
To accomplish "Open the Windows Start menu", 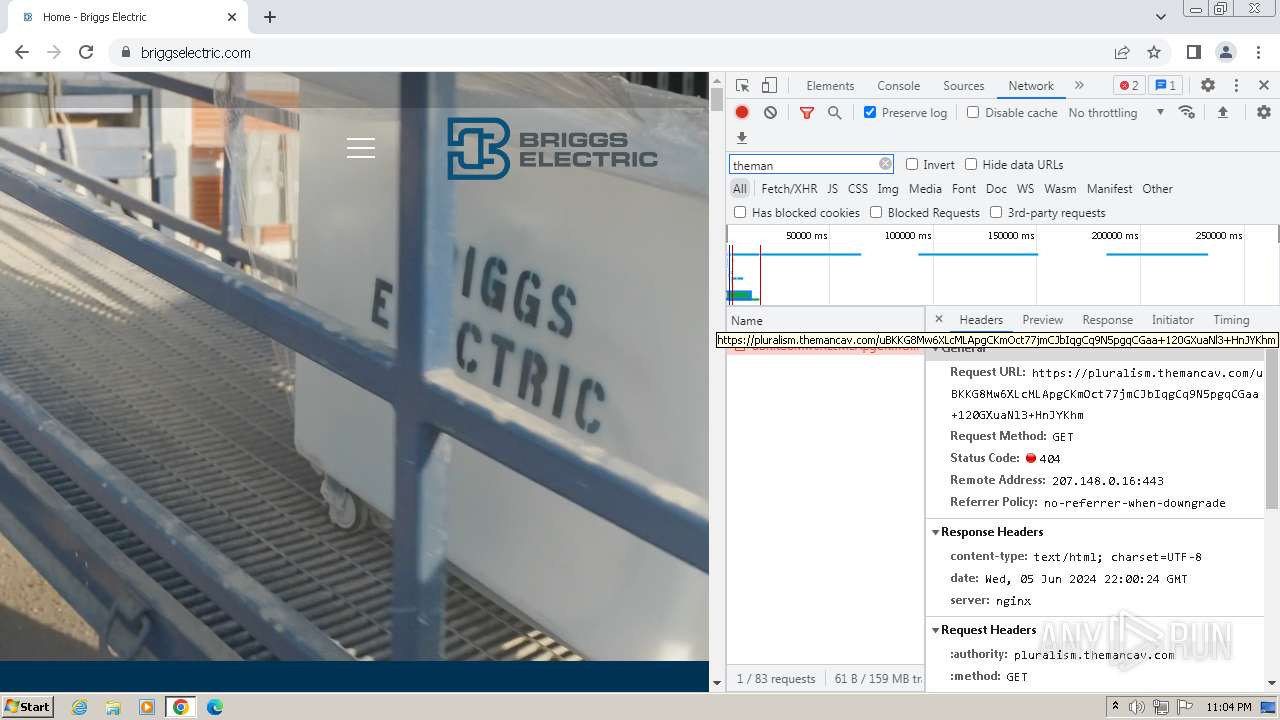I will pos(27,706).
